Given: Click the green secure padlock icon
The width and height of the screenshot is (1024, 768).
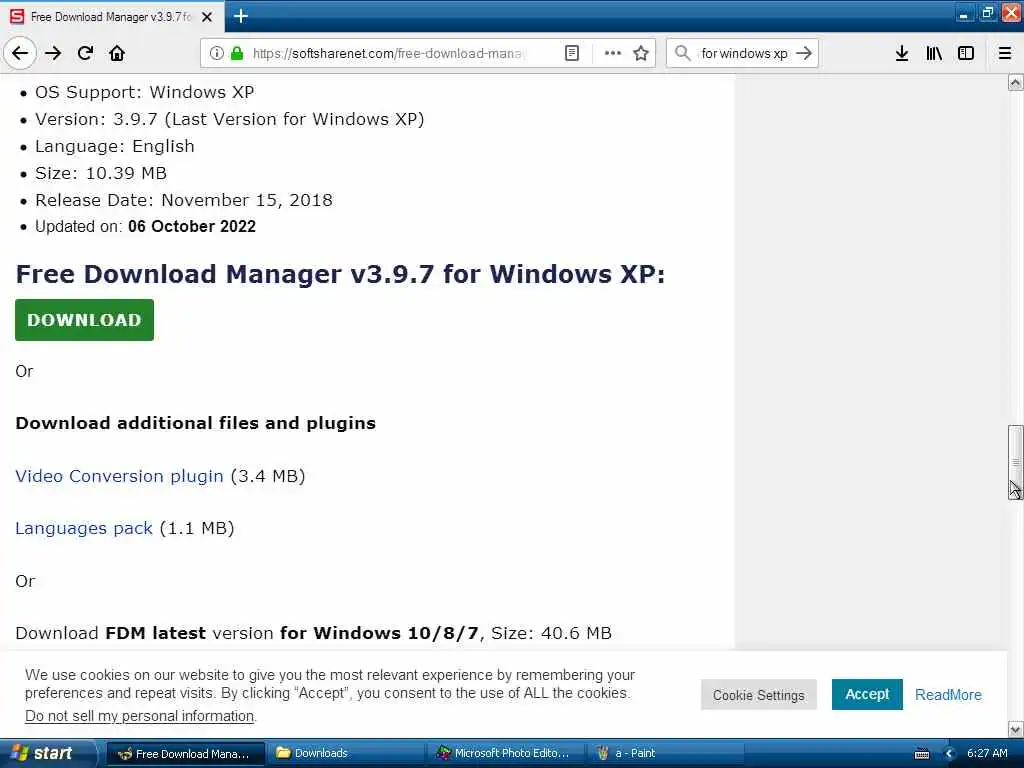Looking at the screenshot, I should tap(237, 53).
